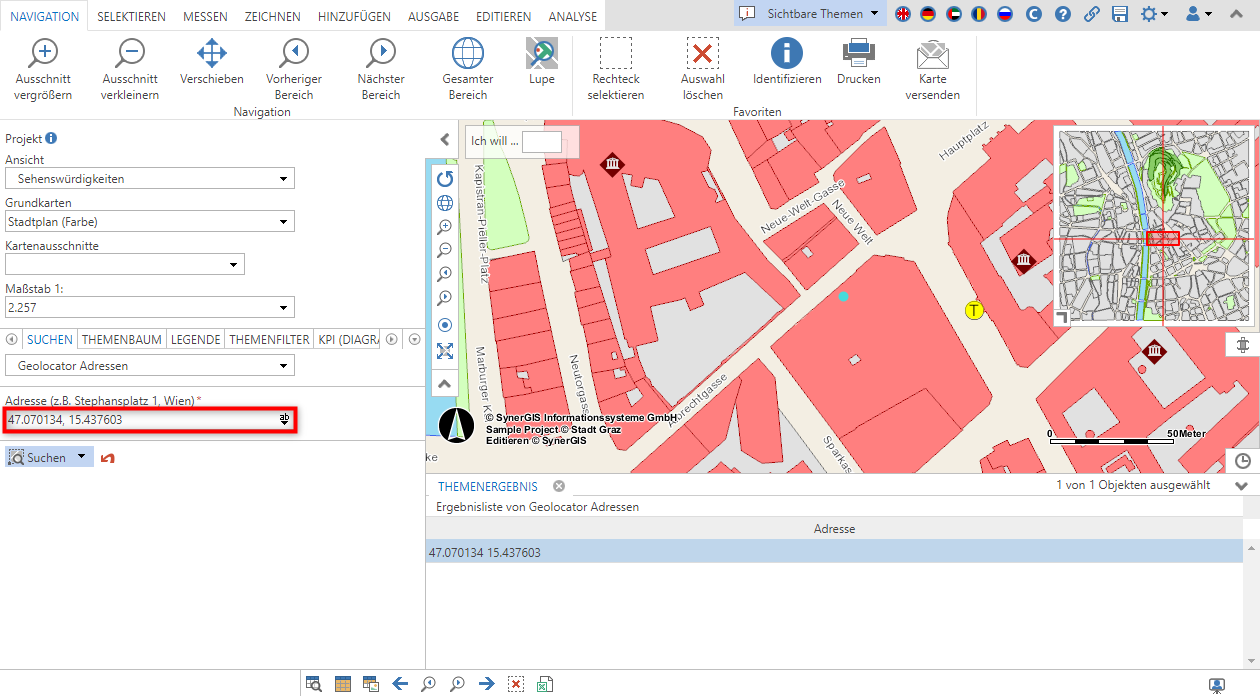The width and height of the screenshot is (1260, 696).
Task: Select the Verschieben pan tool
Action: [212, 62]
